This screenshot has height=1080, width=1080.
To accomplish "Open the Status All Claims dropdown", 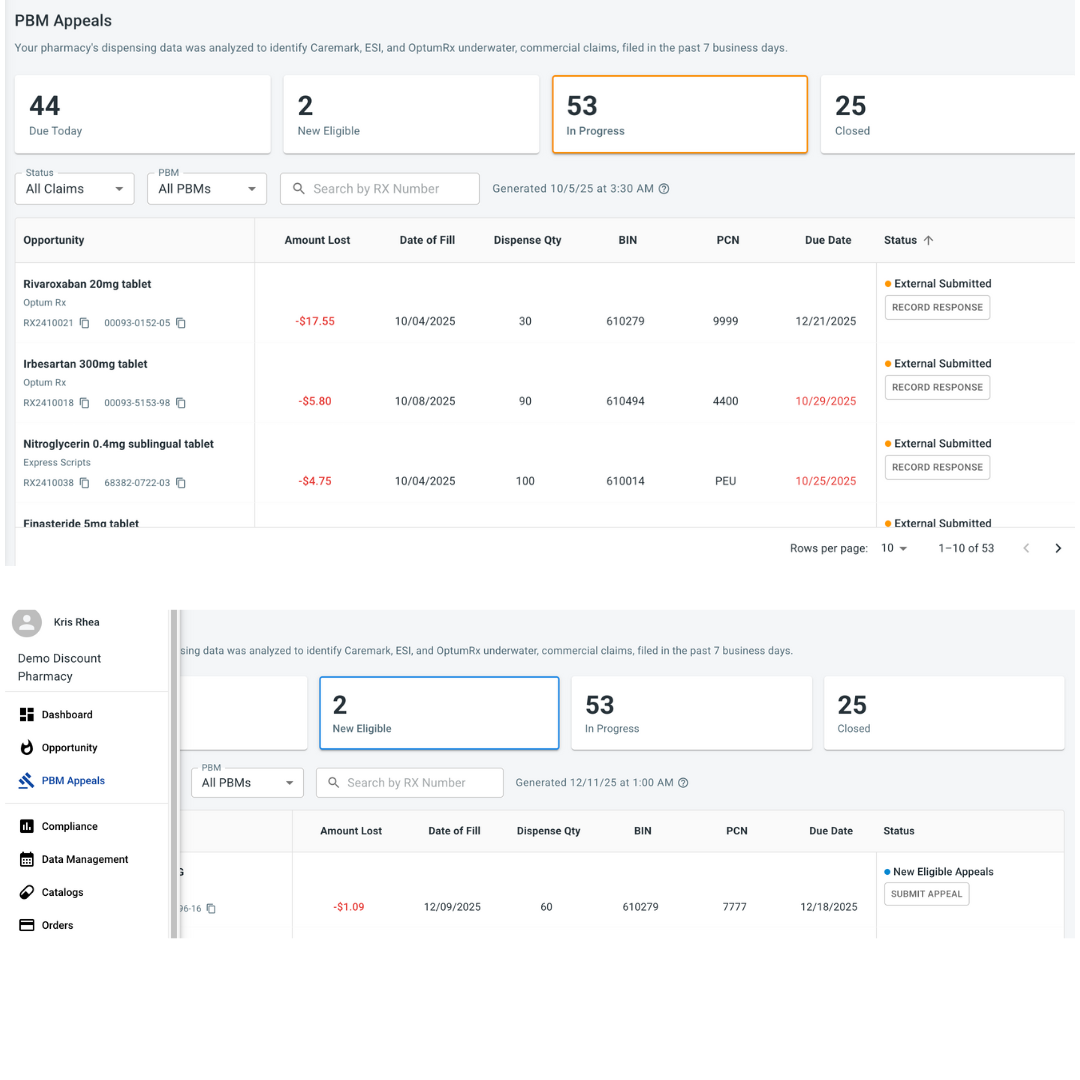I will tap(75, 189).
